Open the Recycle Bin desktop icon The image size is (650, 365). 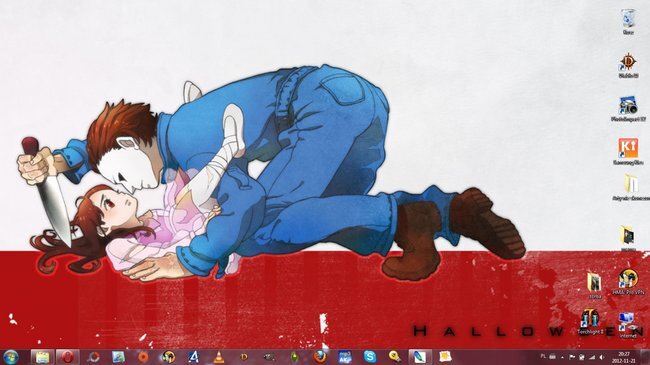point(628,22)
